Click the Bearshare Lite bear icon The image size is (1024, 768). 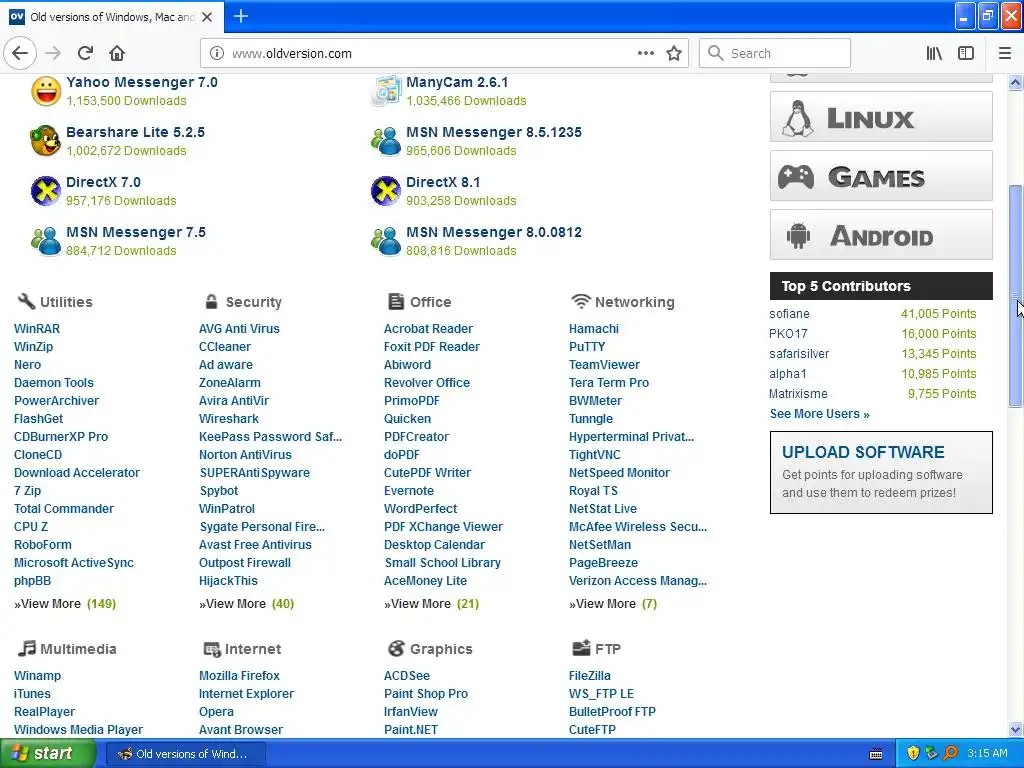[x=46, y=140]
